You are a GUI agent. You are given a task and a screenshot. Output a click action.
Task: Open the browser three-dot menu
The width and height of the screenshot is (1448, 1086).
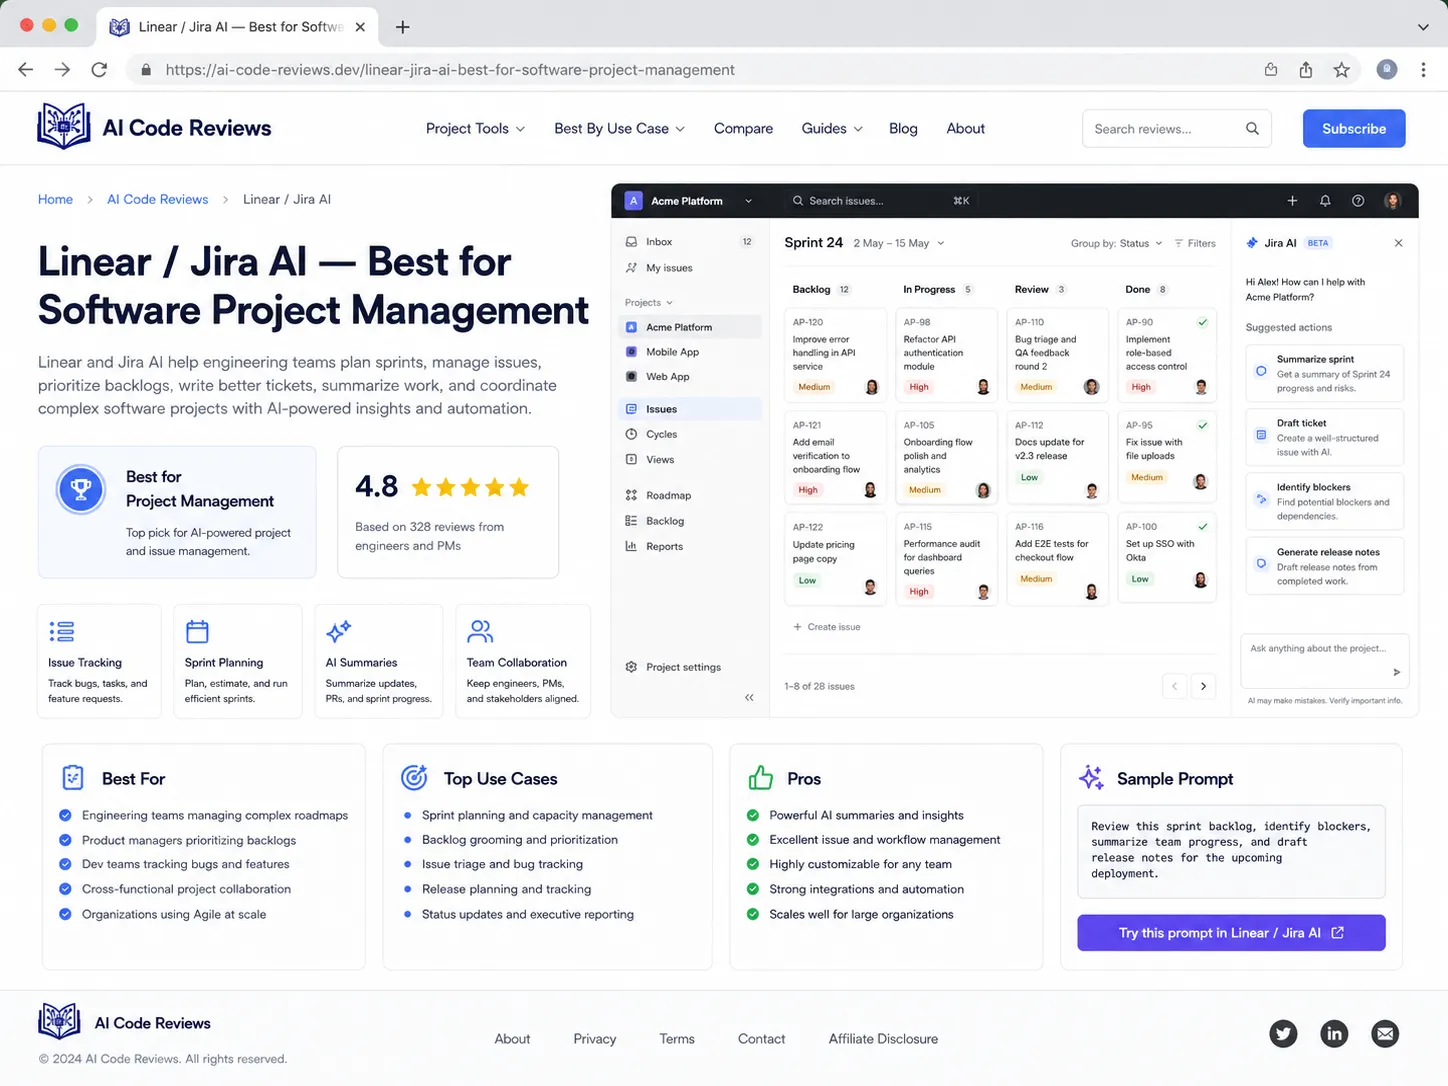tap(1423, 70)
